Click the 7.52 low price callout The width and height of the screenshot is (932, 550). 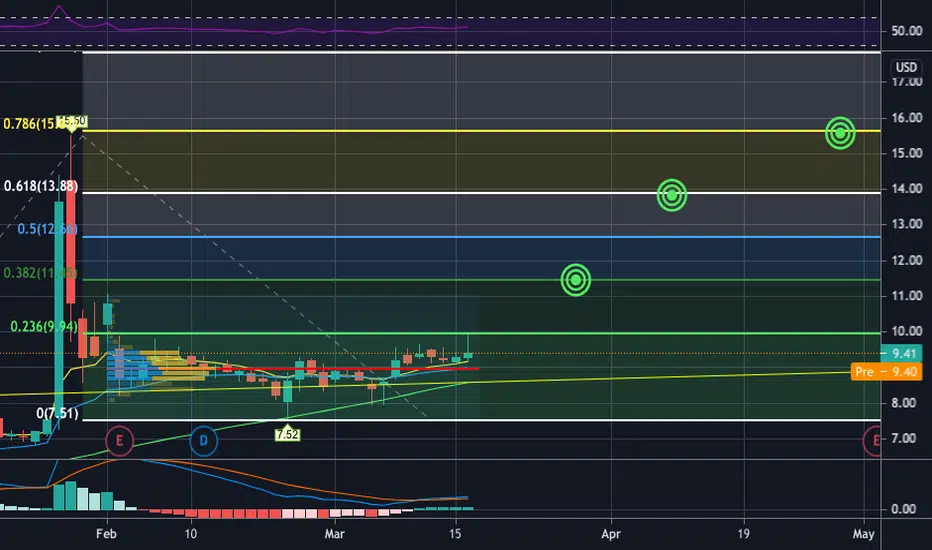[287, 433]
